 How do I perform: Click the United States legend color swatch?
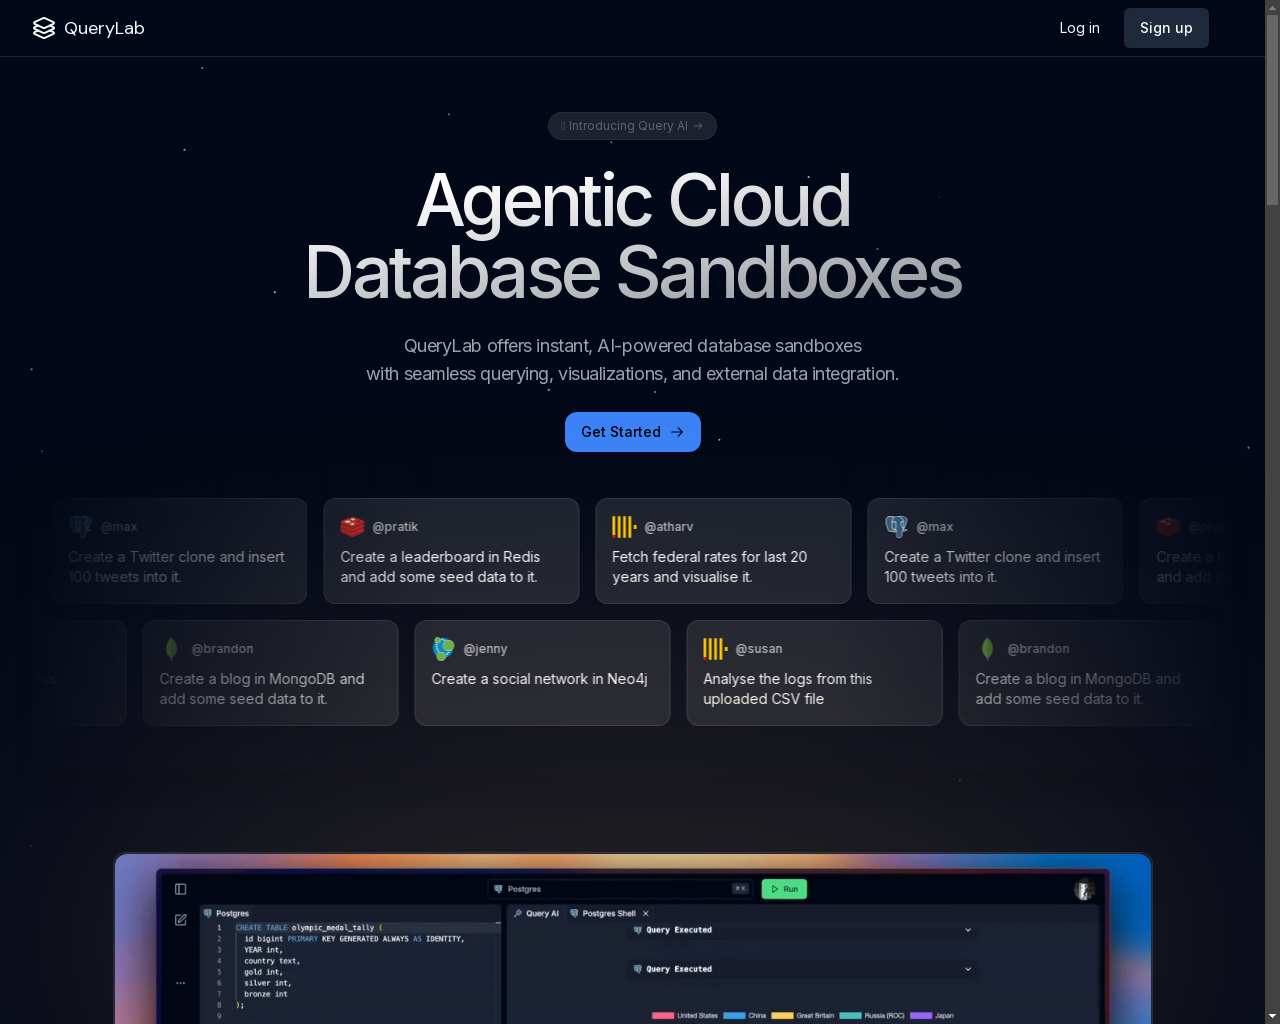pyautogui.click(x=663, y=1015)
